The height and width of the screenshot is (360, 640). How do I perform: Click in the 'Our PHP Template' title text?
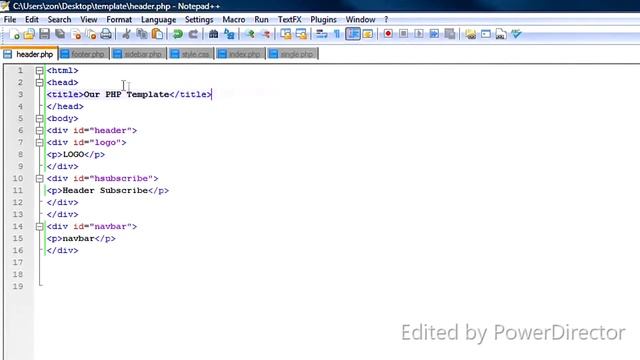tap(127, 94)
